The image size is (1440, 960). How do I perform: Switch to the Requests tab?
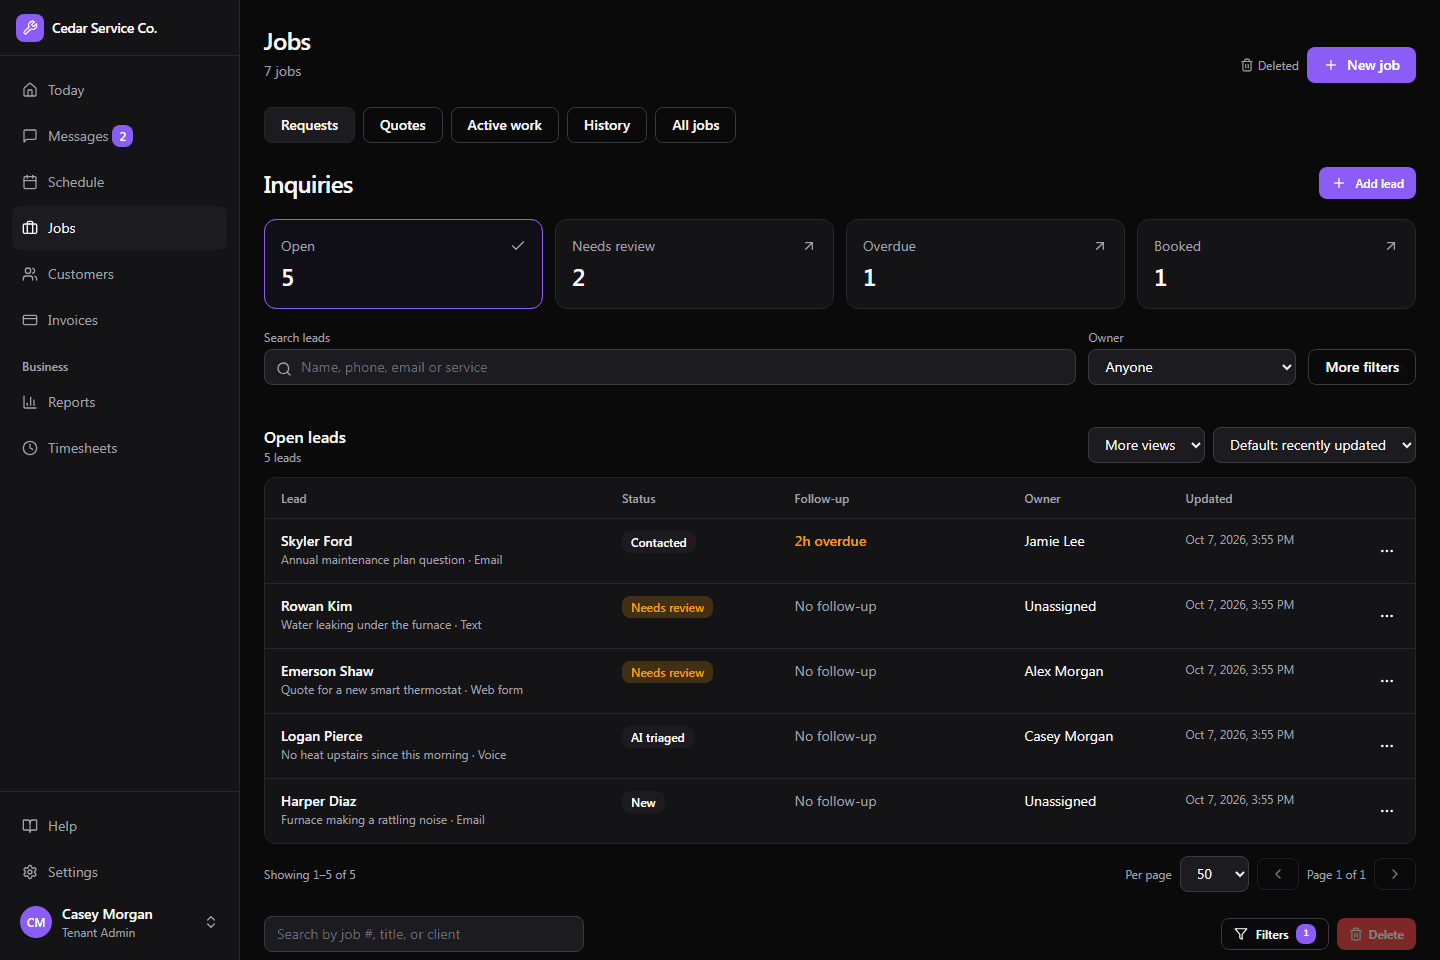(x=309, y=125)
